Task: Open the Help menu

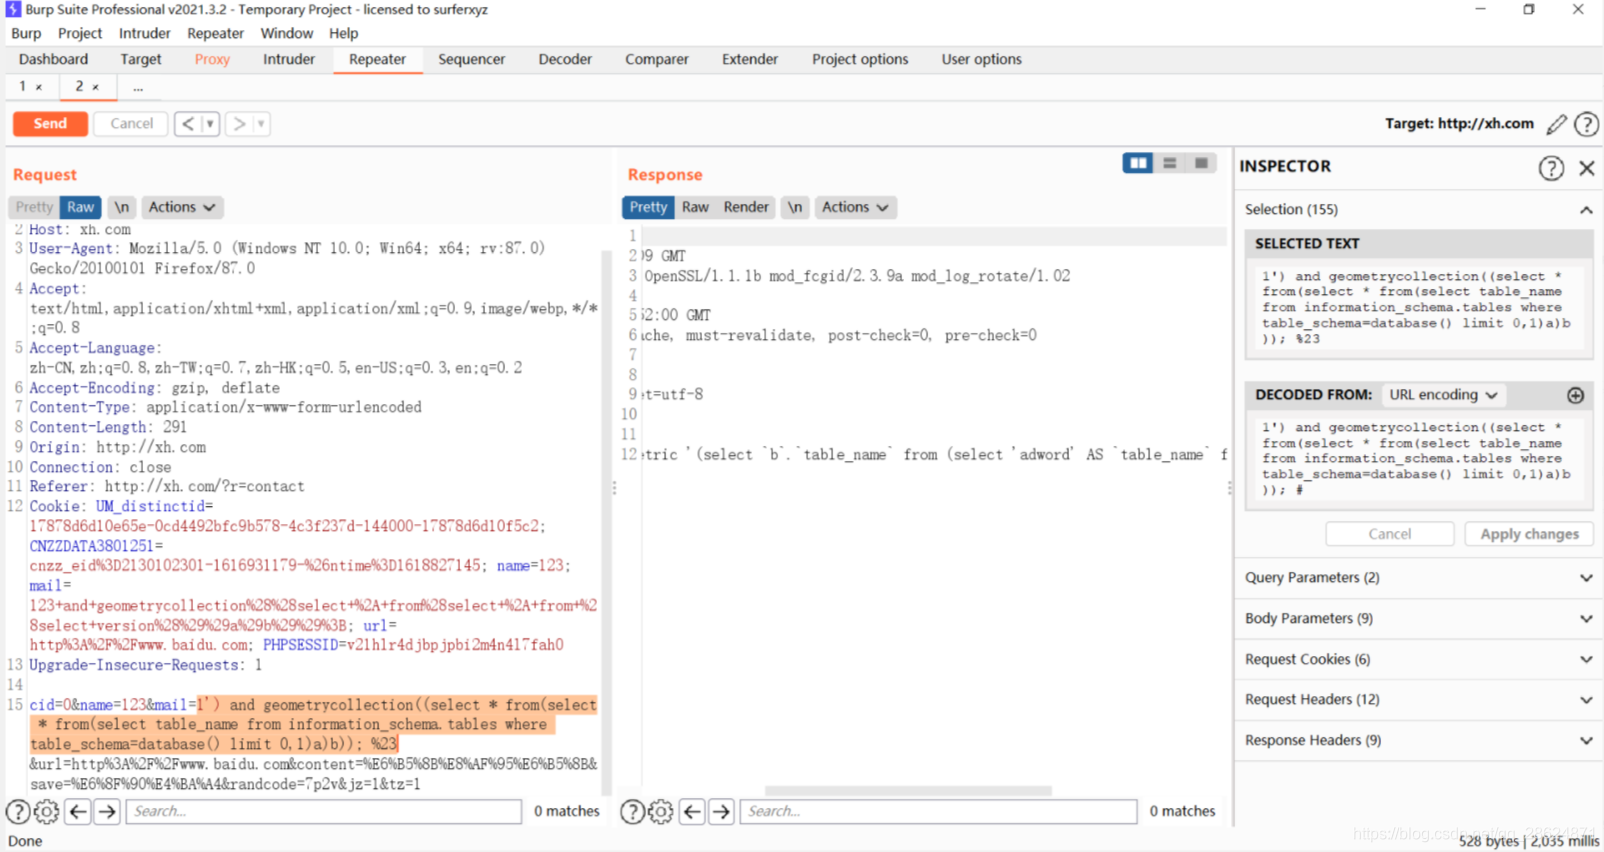Action: point(343,33)
